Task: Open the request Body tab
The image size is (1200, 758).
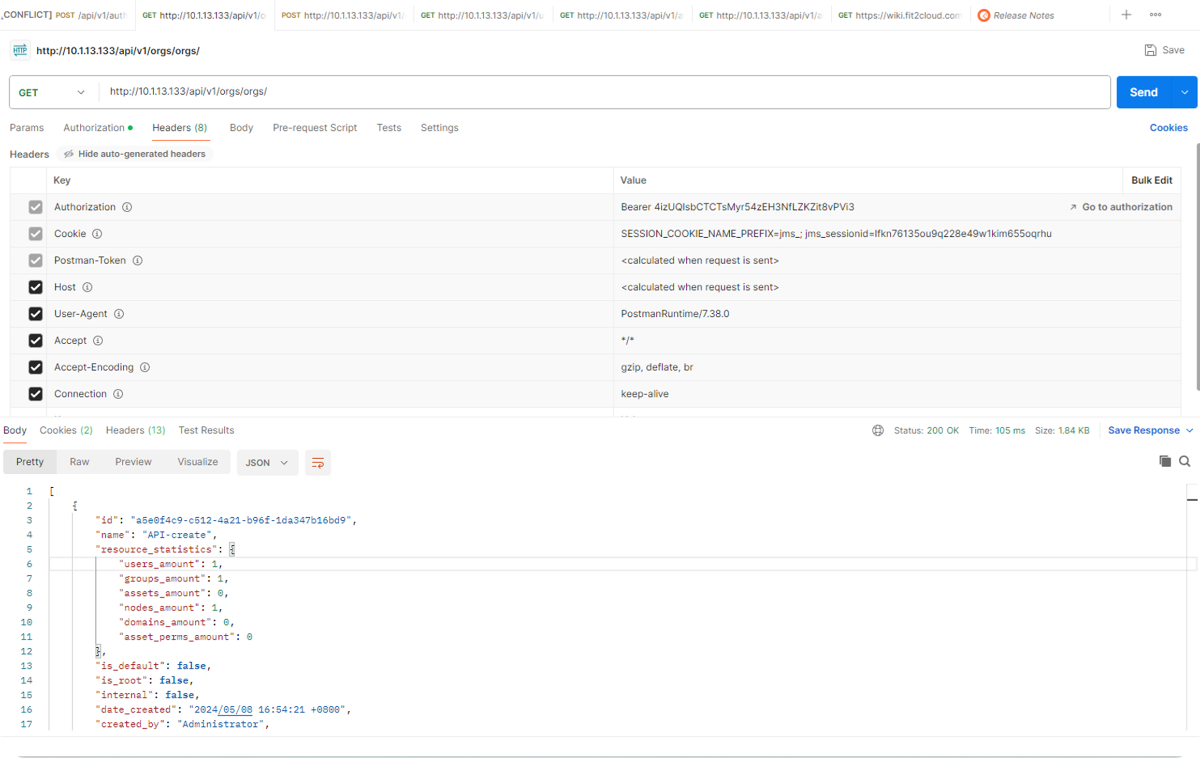Action: click(x=241, y=128)
